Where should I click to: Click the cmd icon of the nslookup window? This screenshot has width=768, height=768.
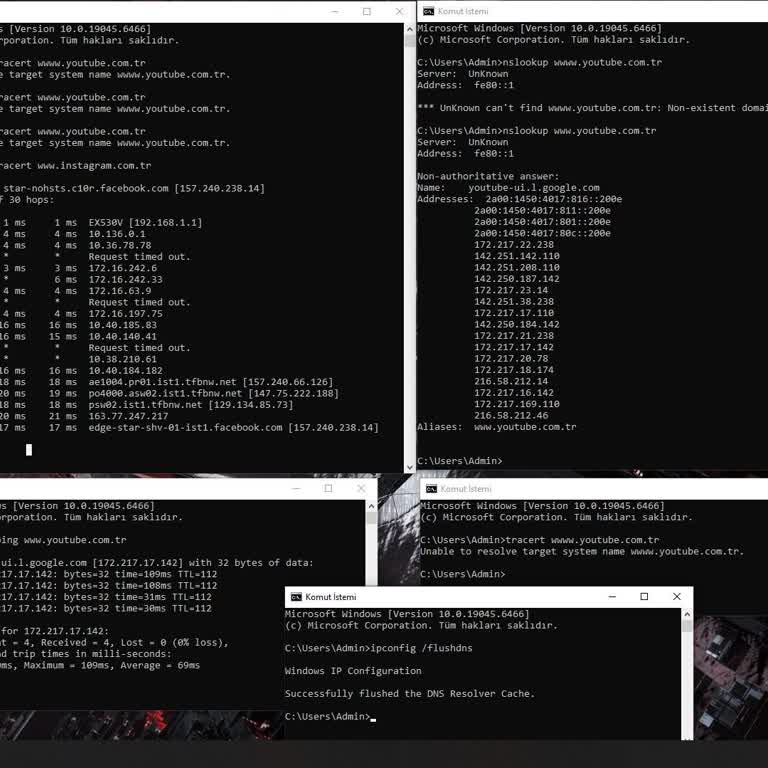[x=428, y=11]
